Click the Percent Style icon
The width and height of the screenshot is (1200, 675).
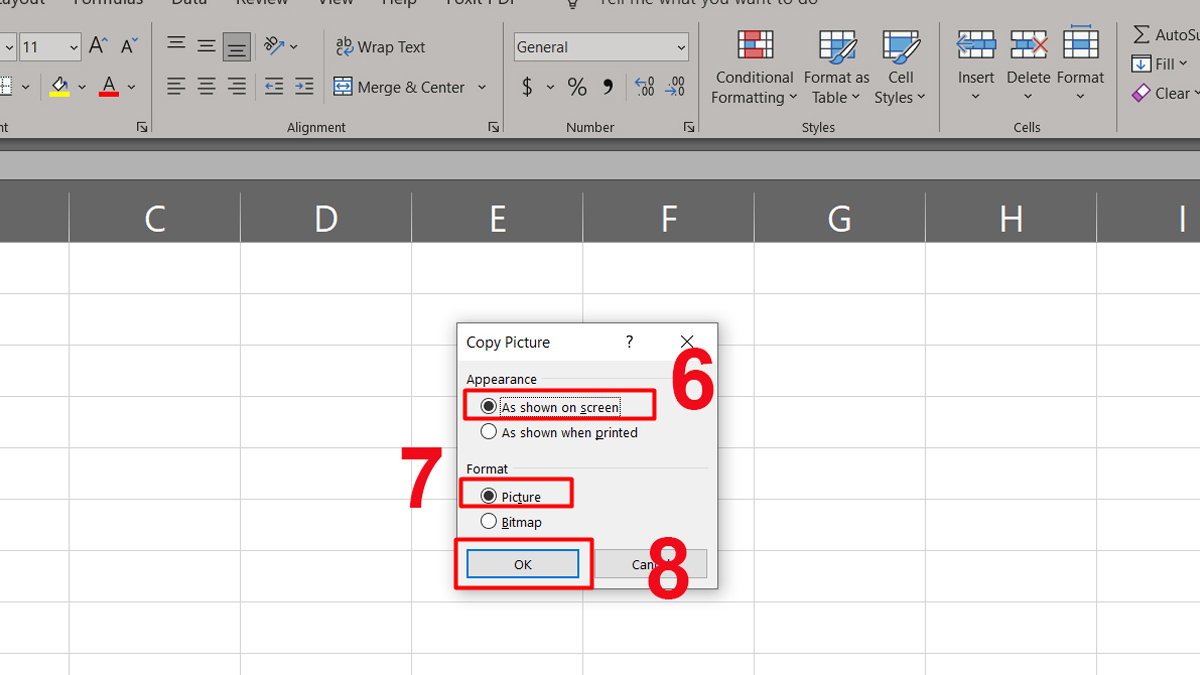pos(577,87)
